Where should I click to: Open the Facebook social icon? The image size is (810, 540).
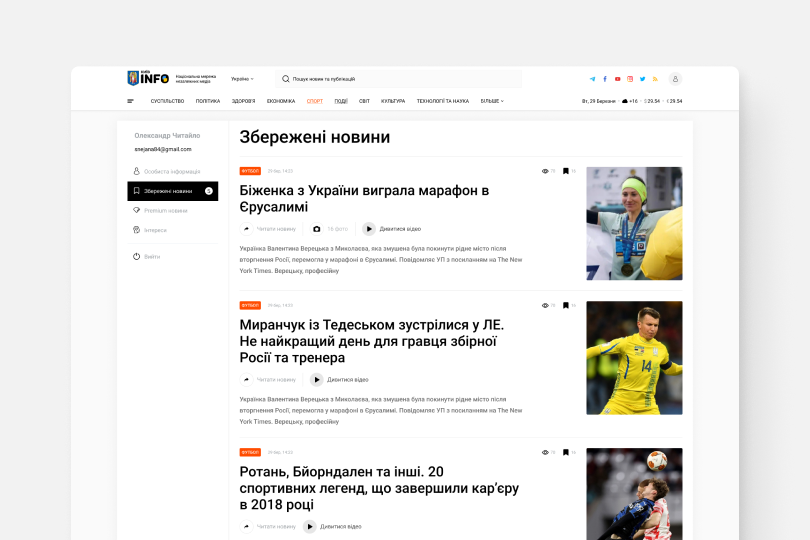pyautogui.click(x=605, y=79)
